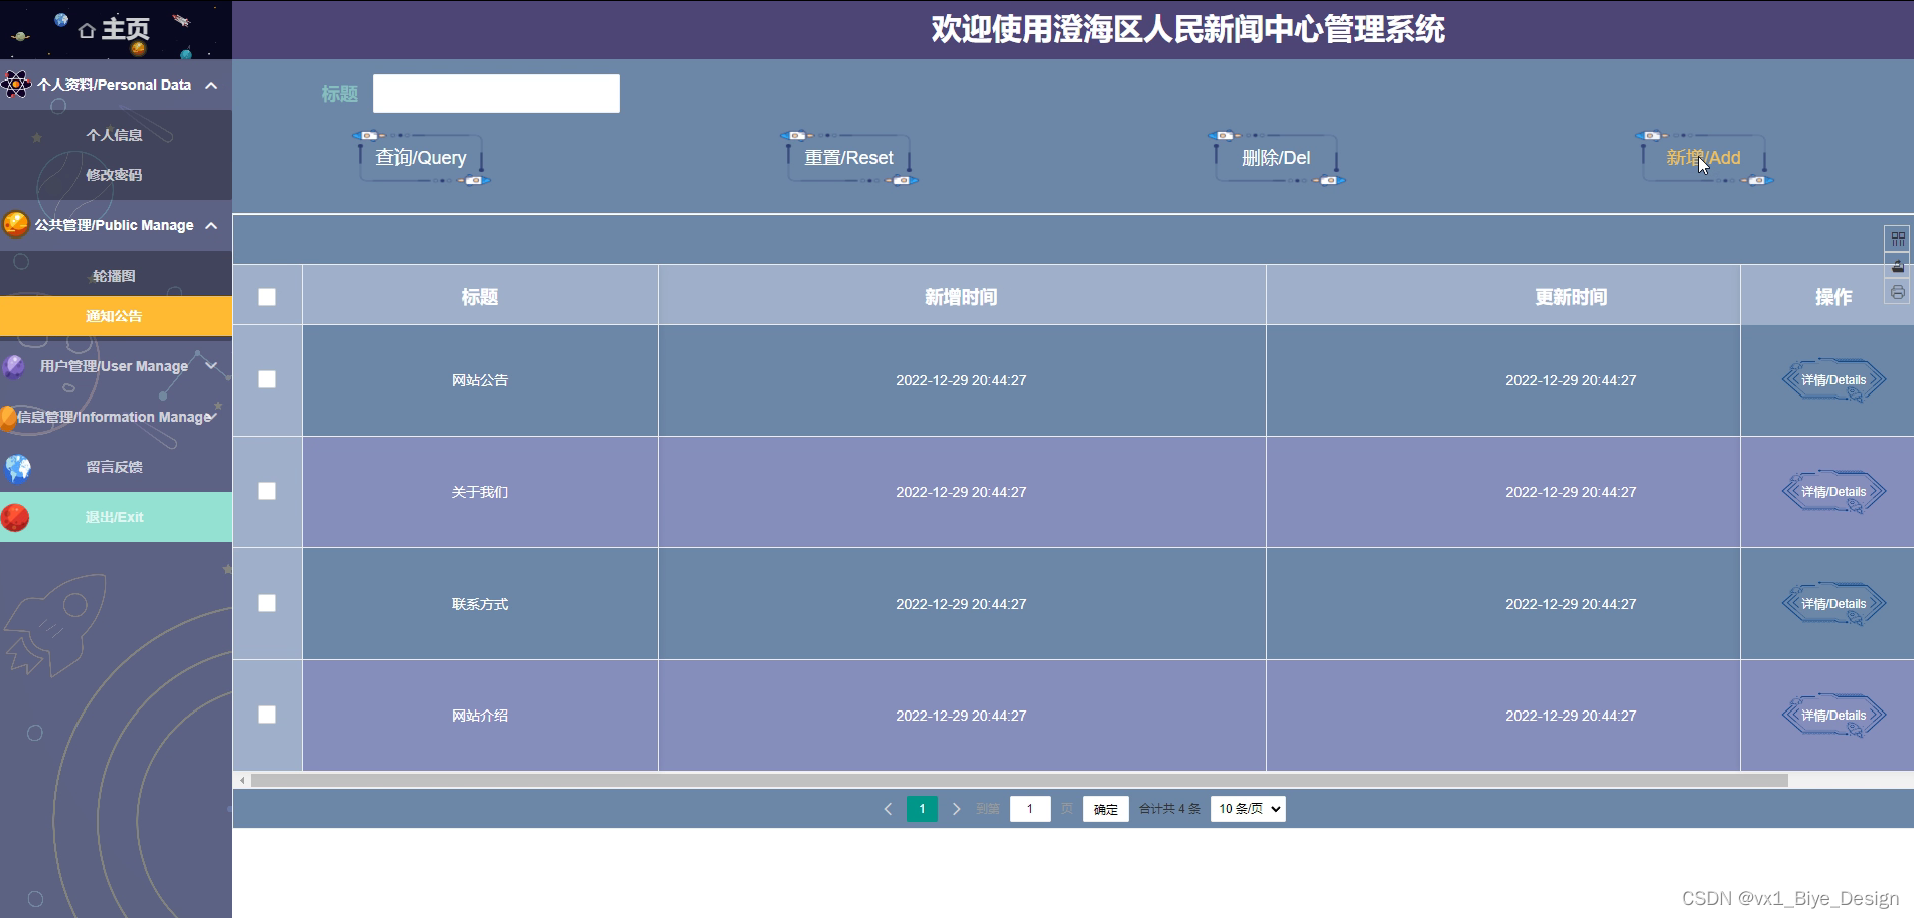The image size is (1914, 918).
Task: Click the 查询/Query button
Action: [421, 158]
